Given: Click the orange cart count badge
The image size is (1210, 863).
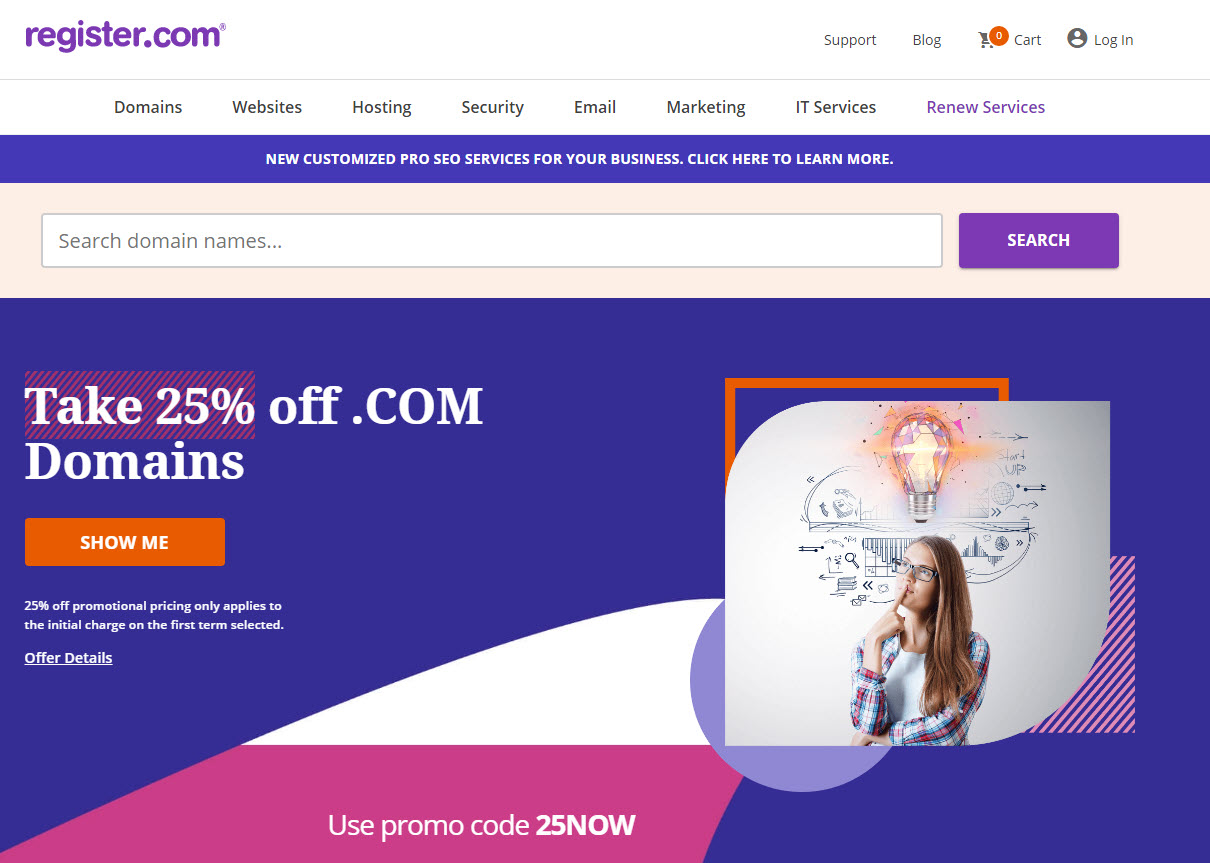Looking at the screenshot, I should (x=999, y=35).
